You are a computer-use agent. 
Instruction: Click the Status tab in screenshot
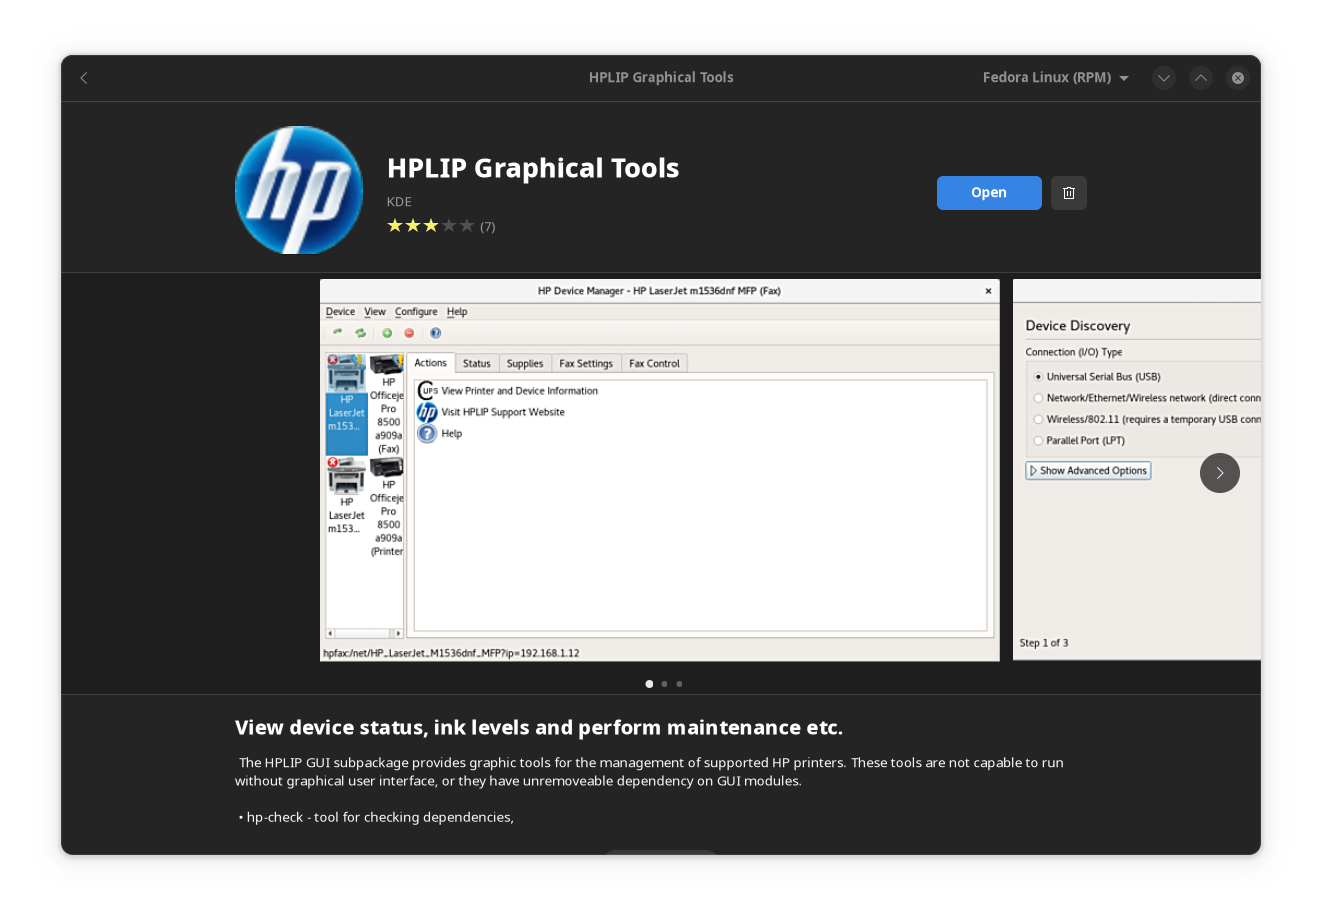pos(477,364)
